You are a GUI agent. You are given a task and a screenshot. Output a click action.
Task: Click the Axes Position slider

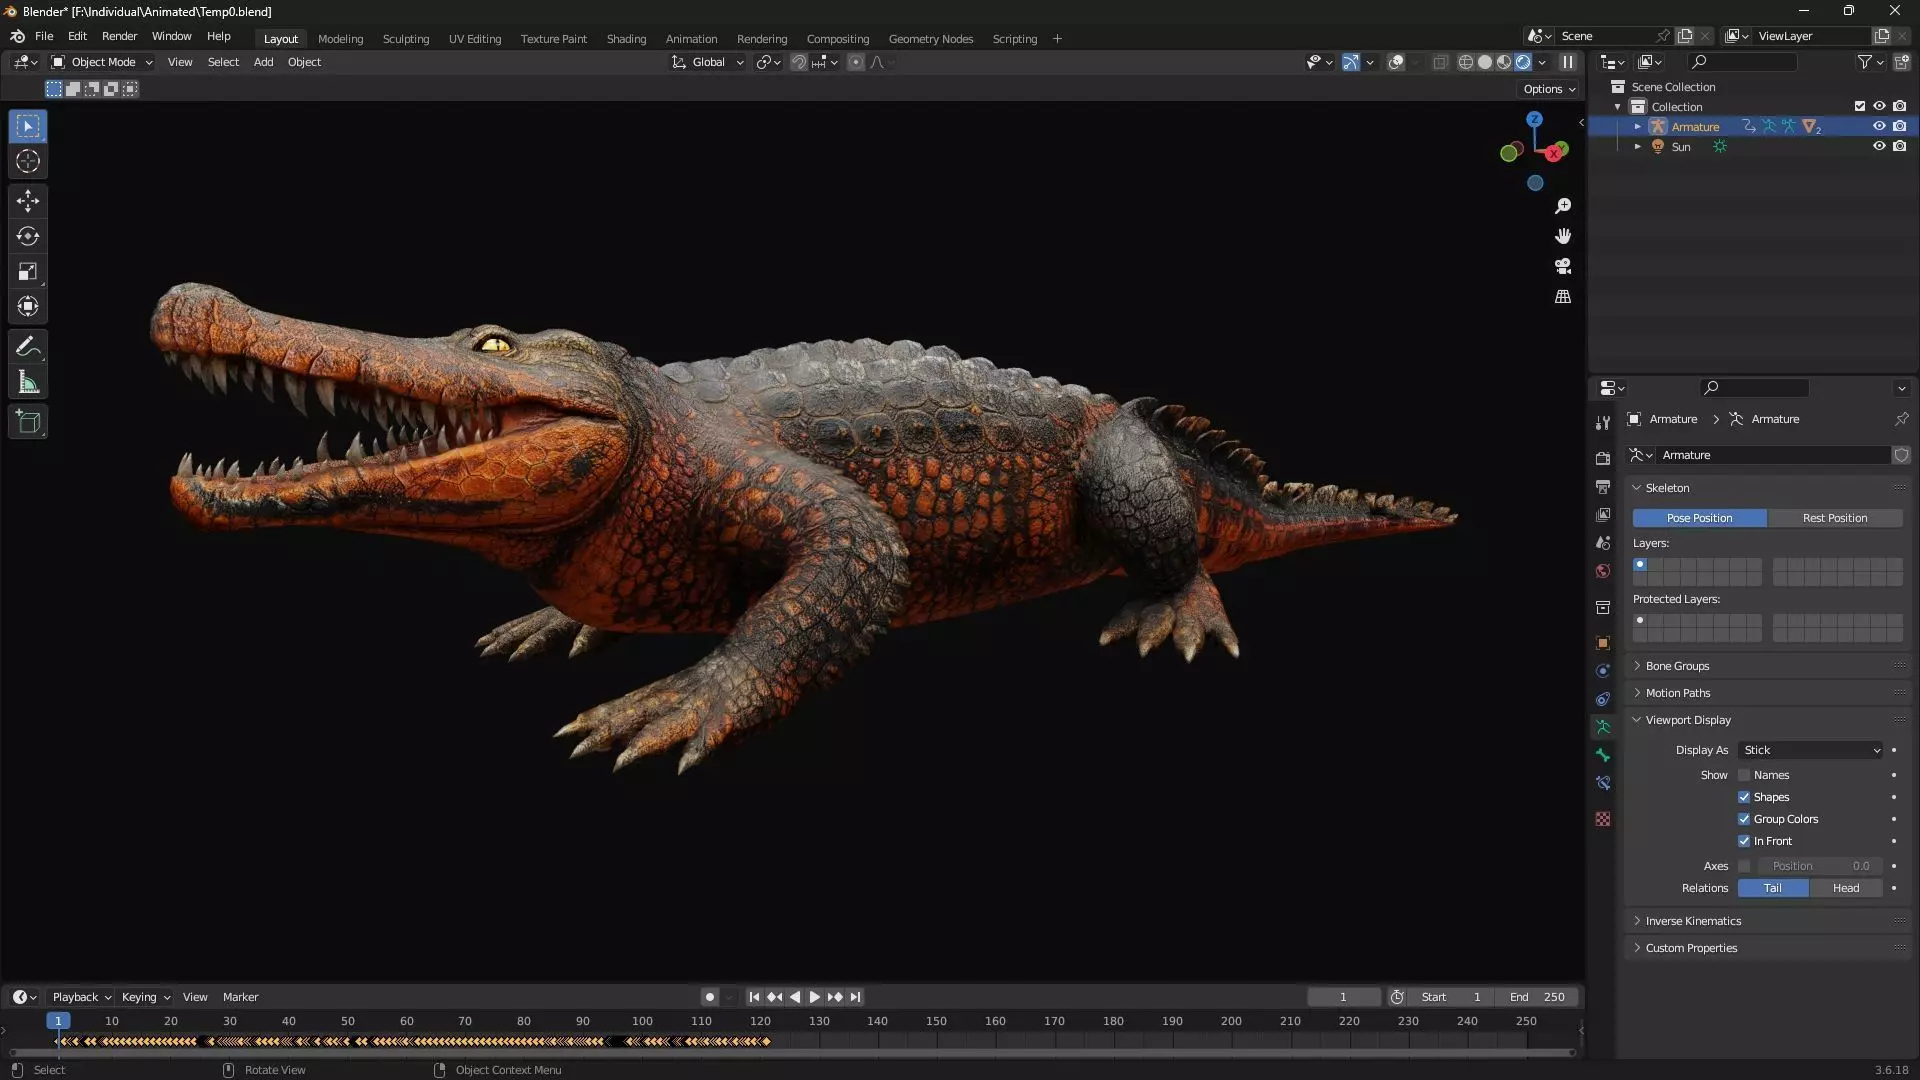(x=1820, y=866)
